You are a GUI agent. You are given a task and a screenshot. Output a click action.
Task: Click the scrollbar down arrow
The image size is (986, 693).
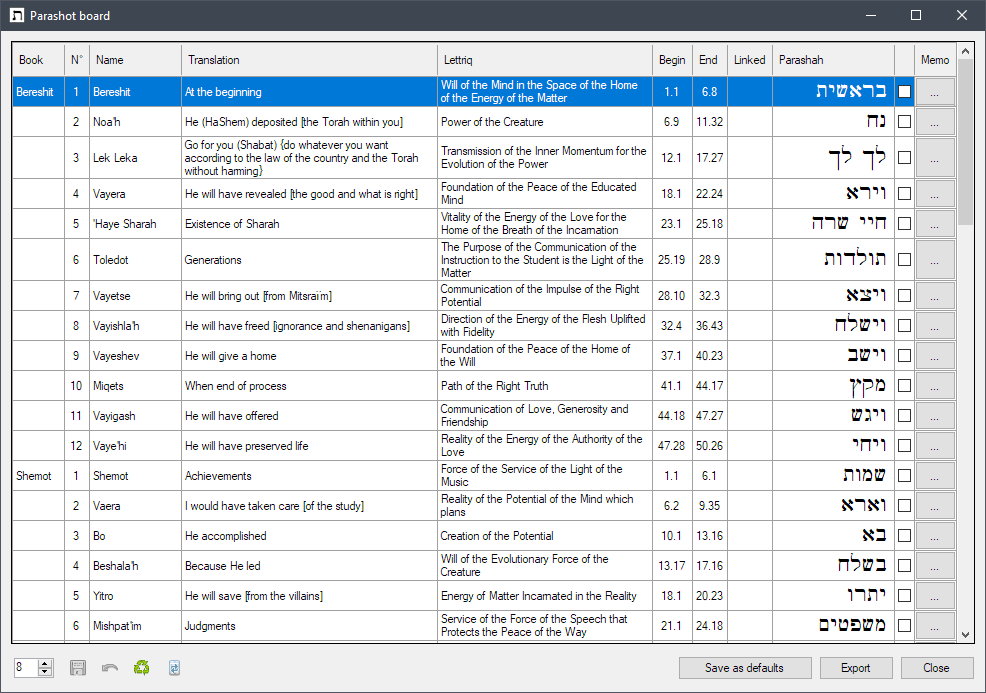tap(965, 635)
